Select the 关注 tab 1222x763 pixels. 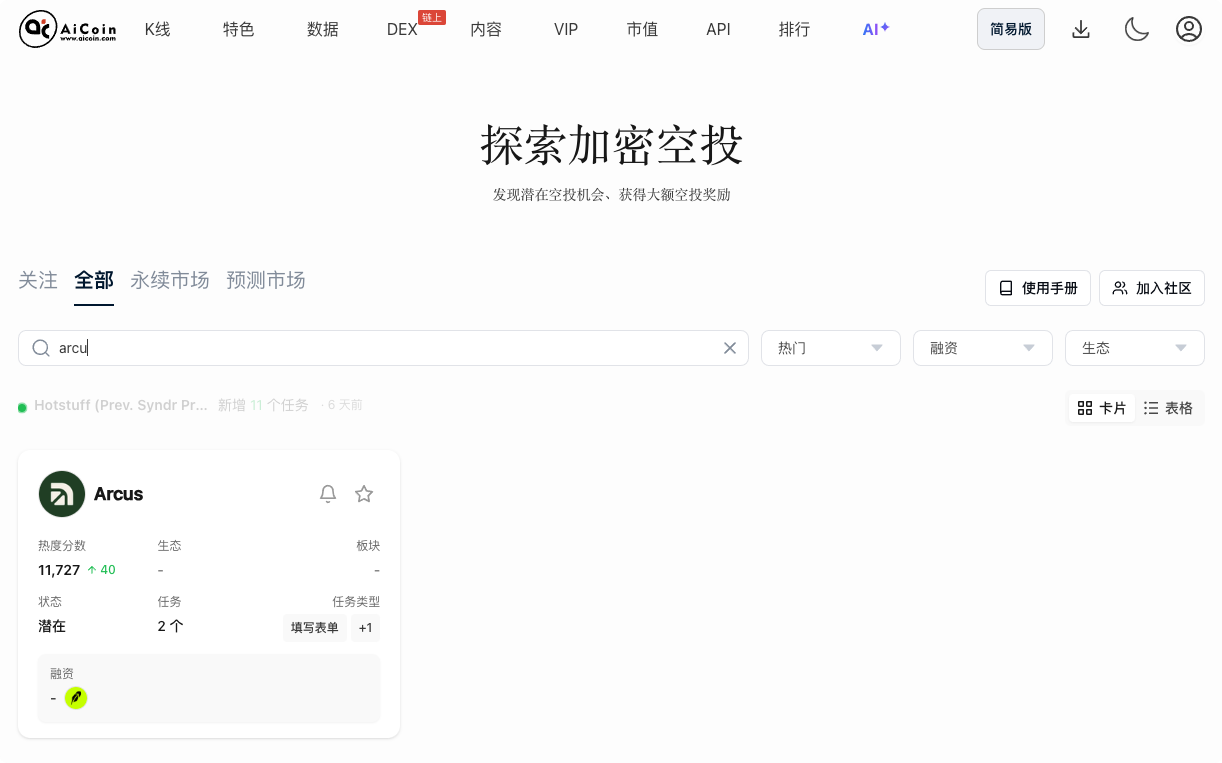point(38,281)
